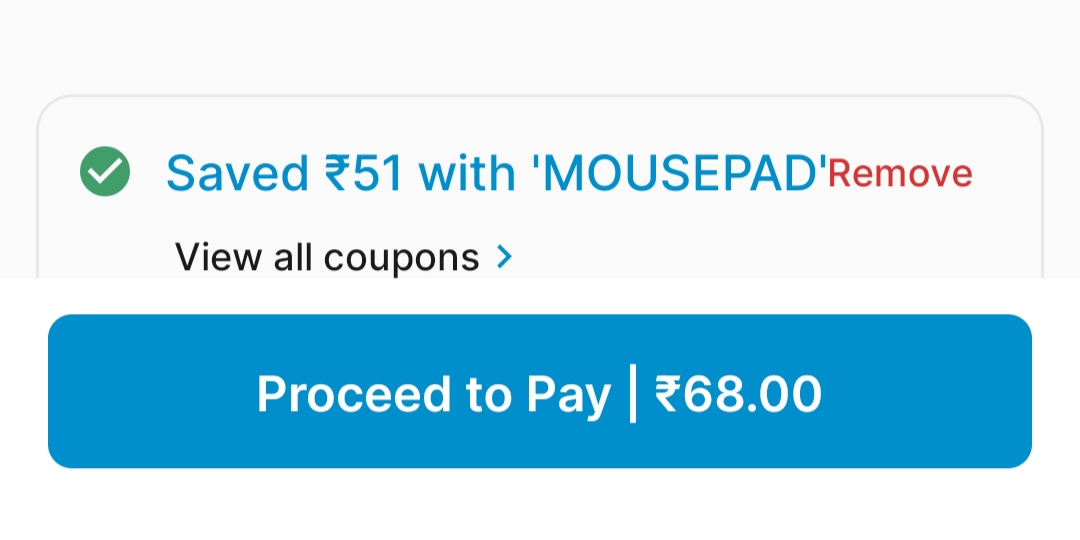Tap the green success tick
1080x540 pixels.
pos(104,172)
